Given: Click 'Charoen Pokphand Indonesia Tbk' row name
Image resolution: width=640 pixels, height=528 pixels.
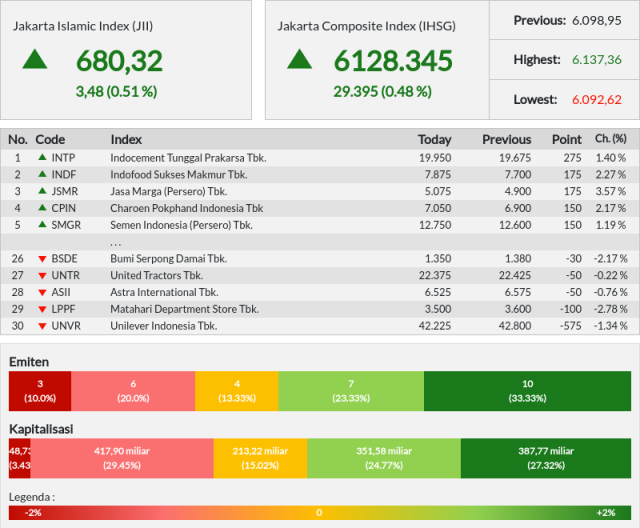Looking at the screenshot, I should 187,208.
